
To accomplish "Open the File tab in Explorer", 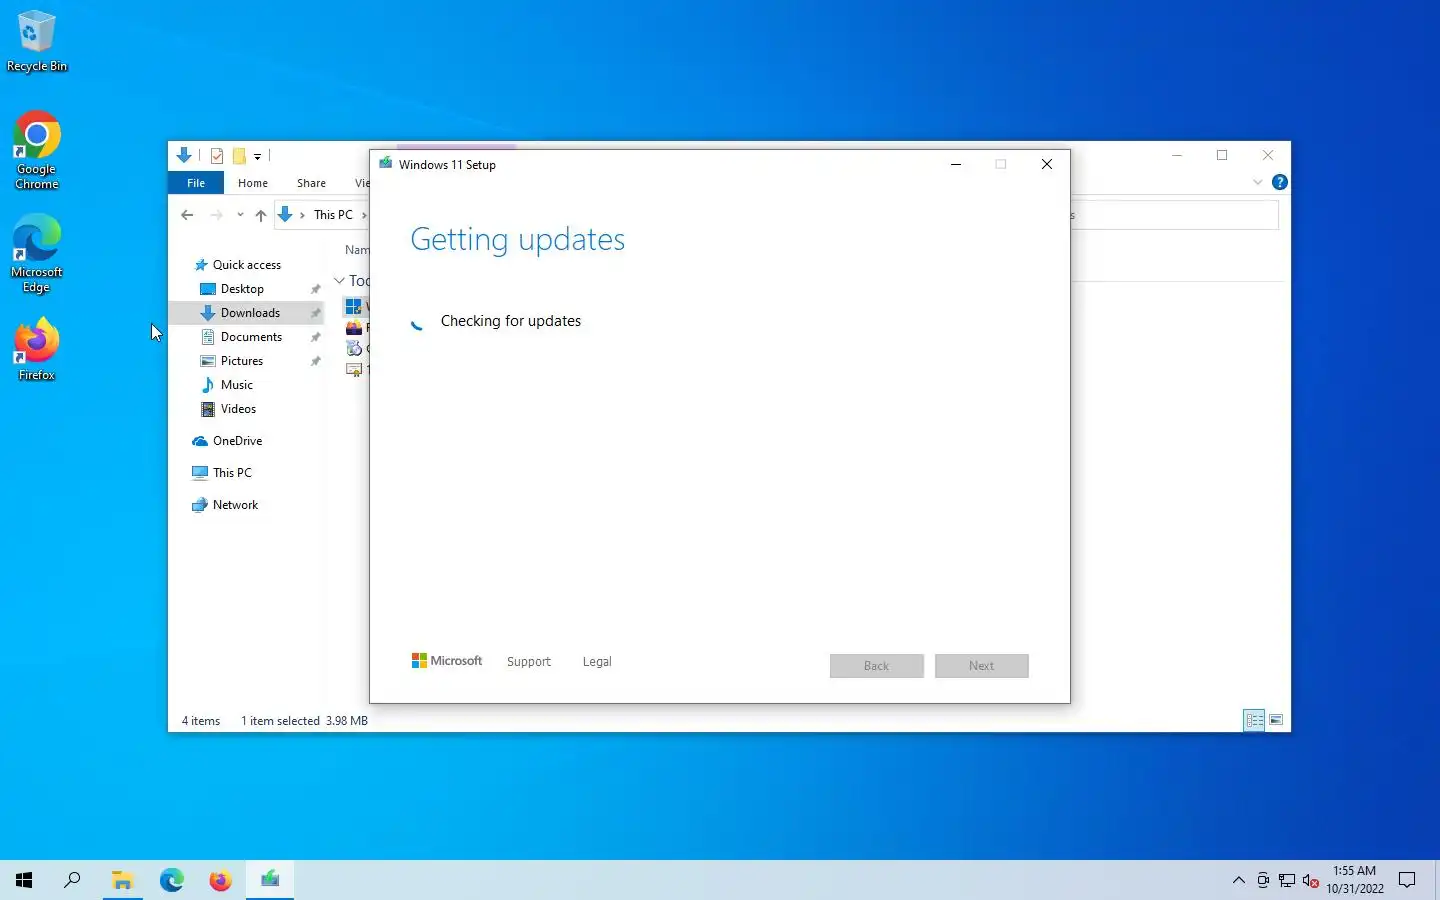I will [x=196, y=183].
